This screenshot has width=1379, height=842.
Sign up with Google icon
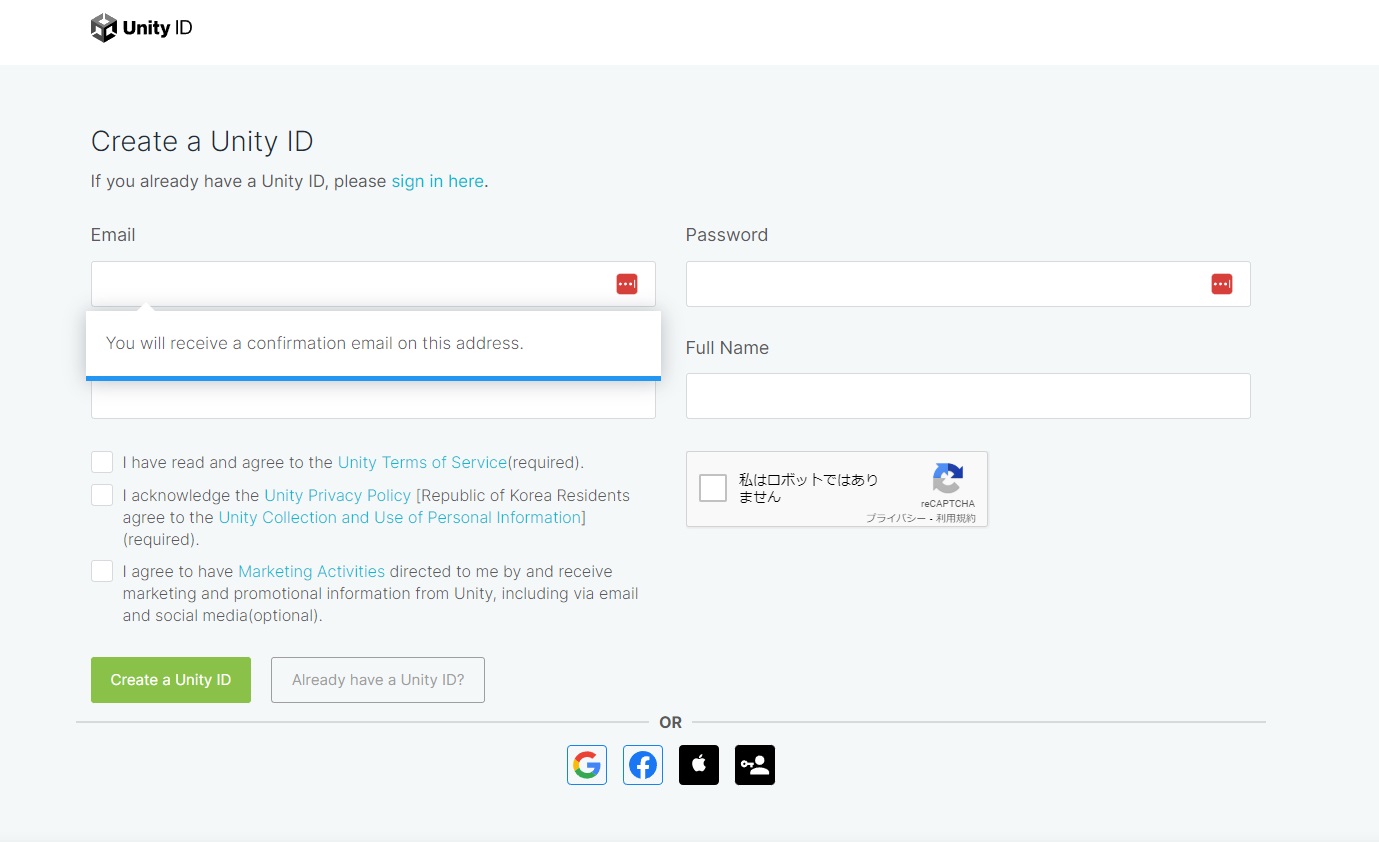pos(587,765)
